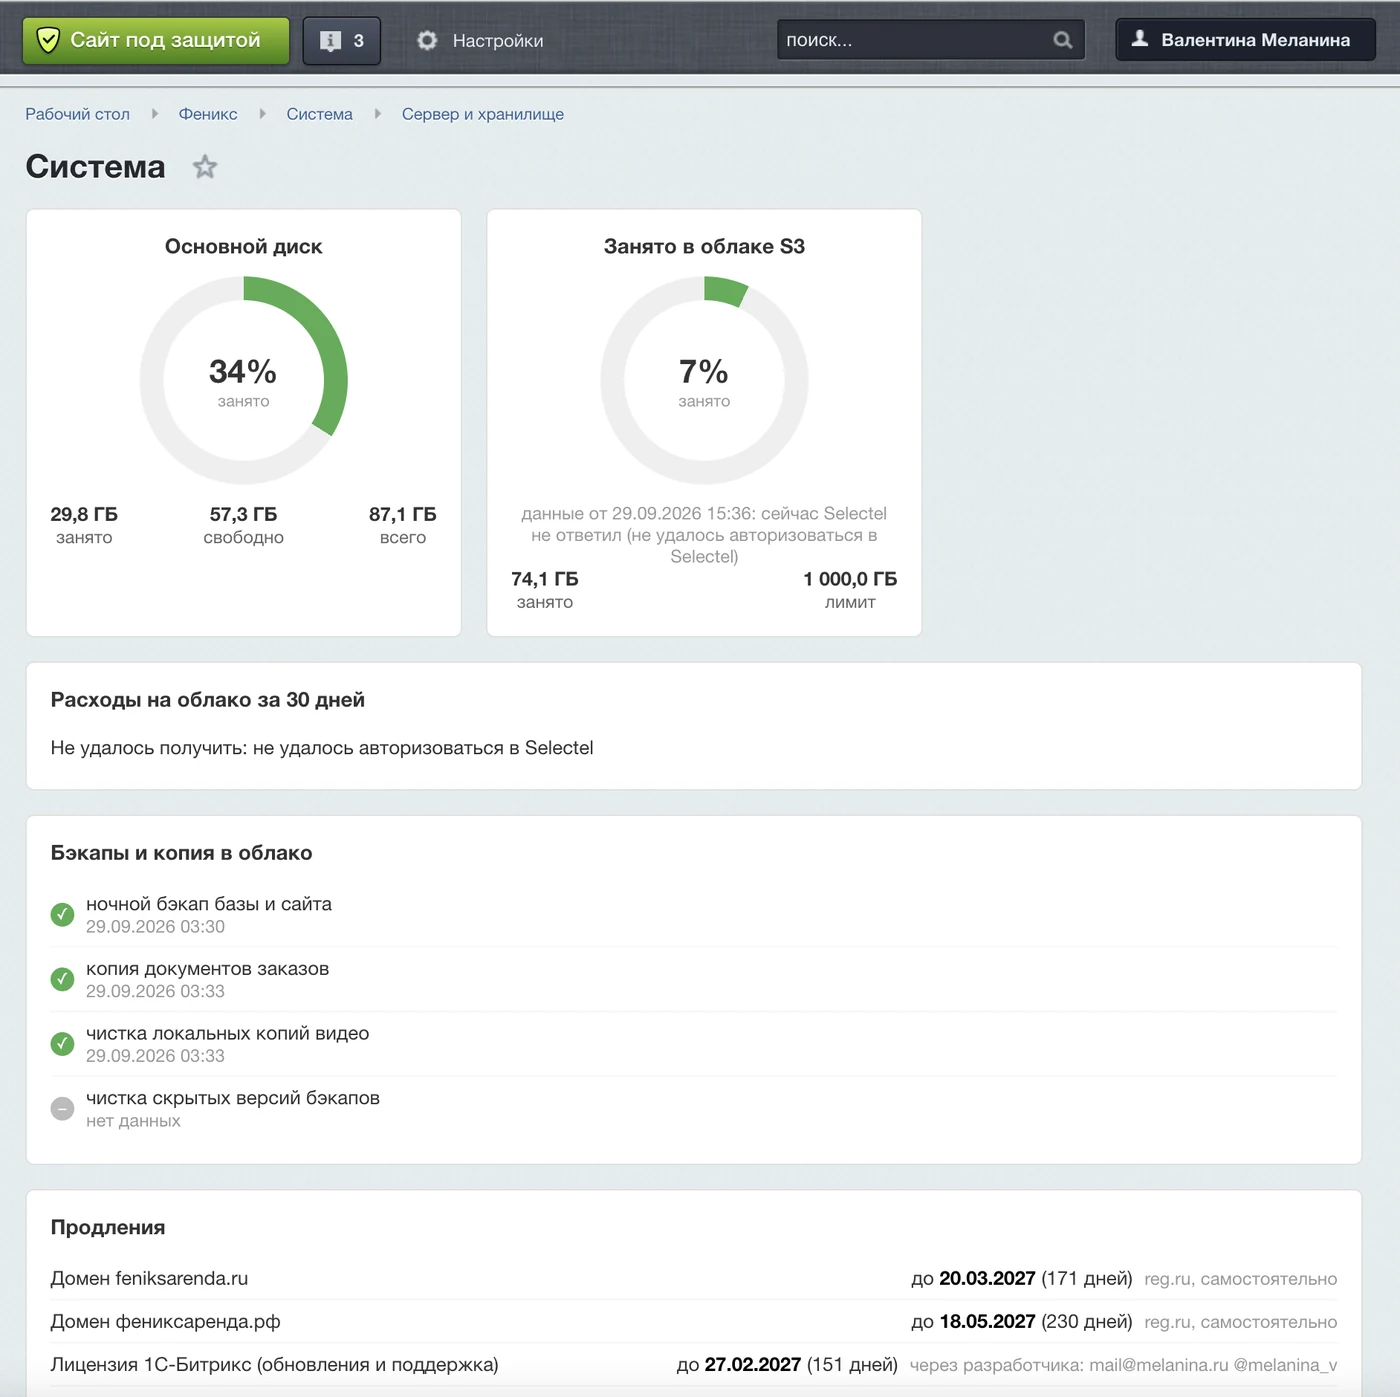The width and height of the screenshot is (1400, 1397).
Task: Click the shield icon in the protection button
Action: pos(47,40)
